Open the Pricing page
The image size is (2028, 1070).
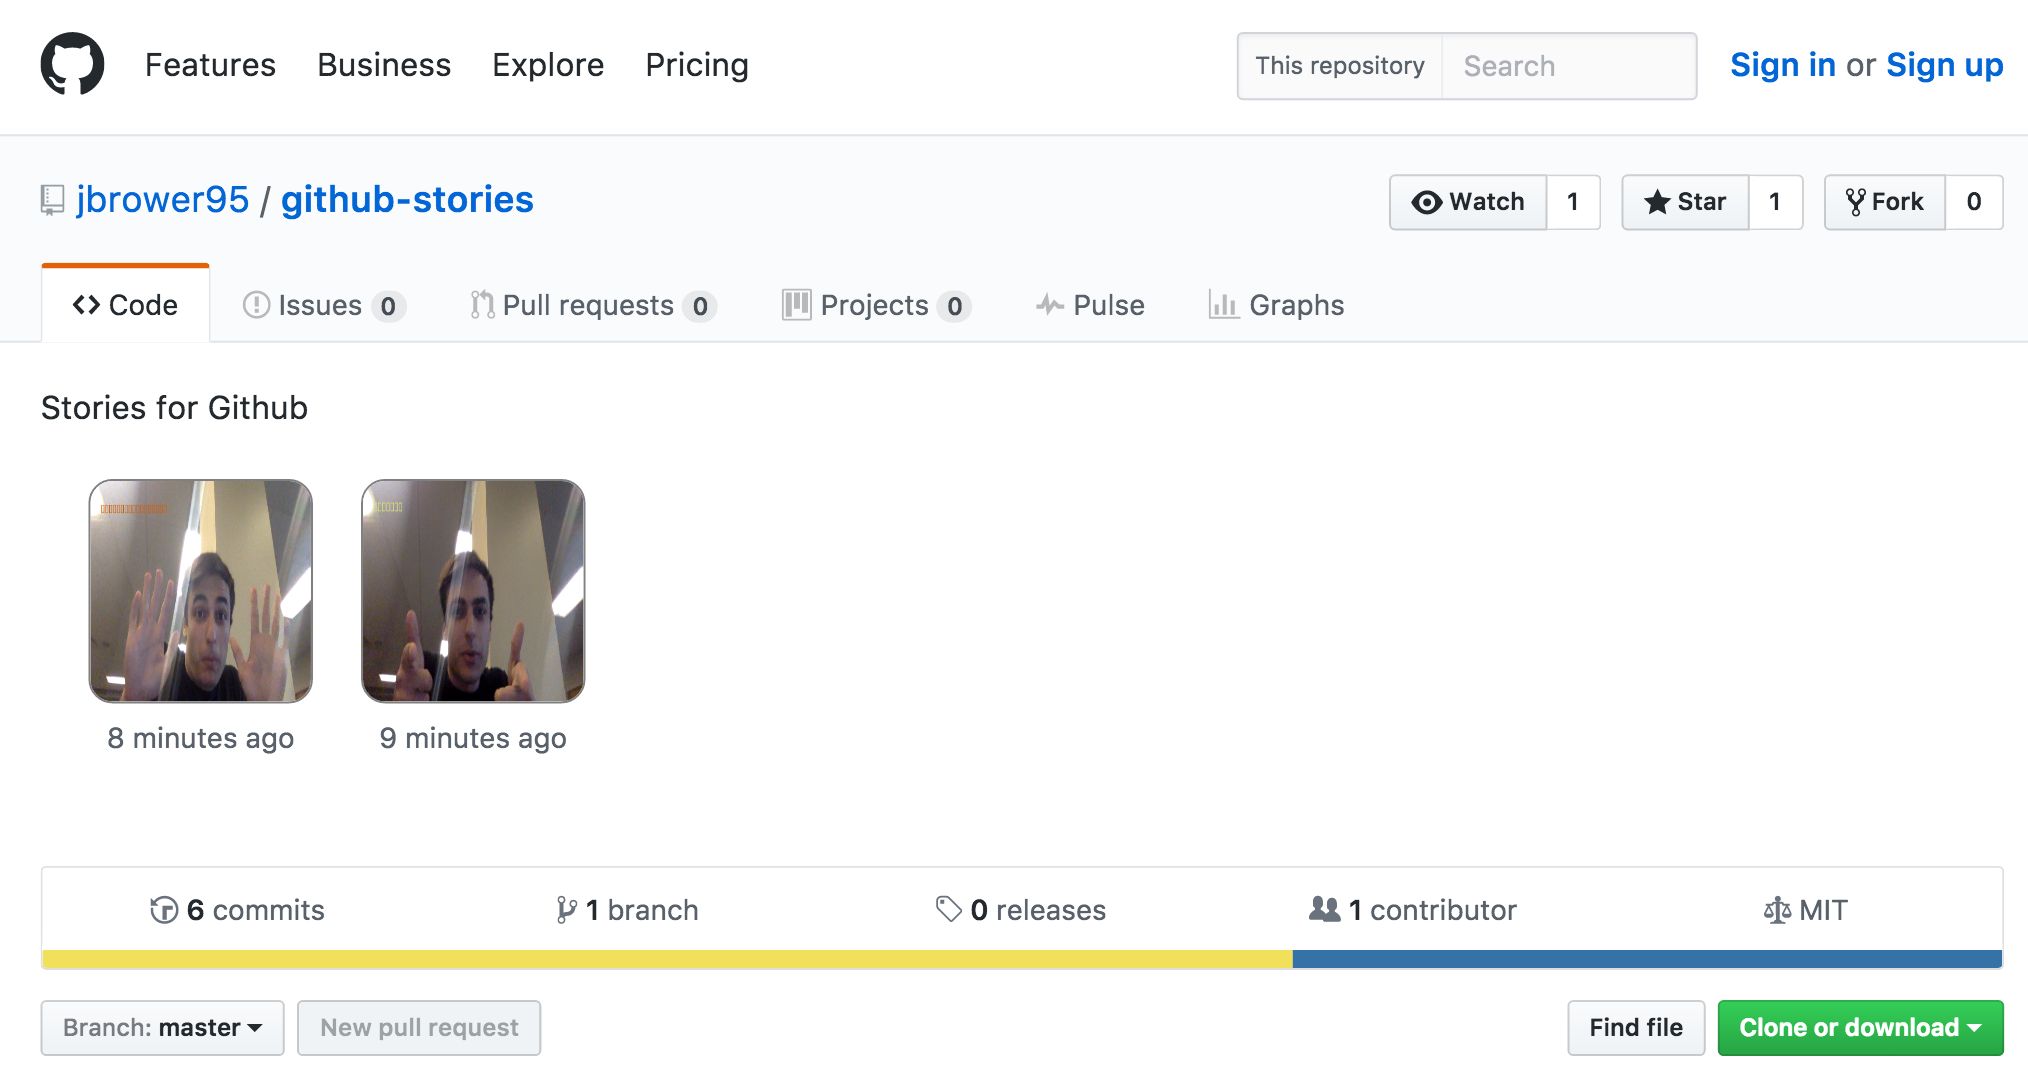[697, 65]
